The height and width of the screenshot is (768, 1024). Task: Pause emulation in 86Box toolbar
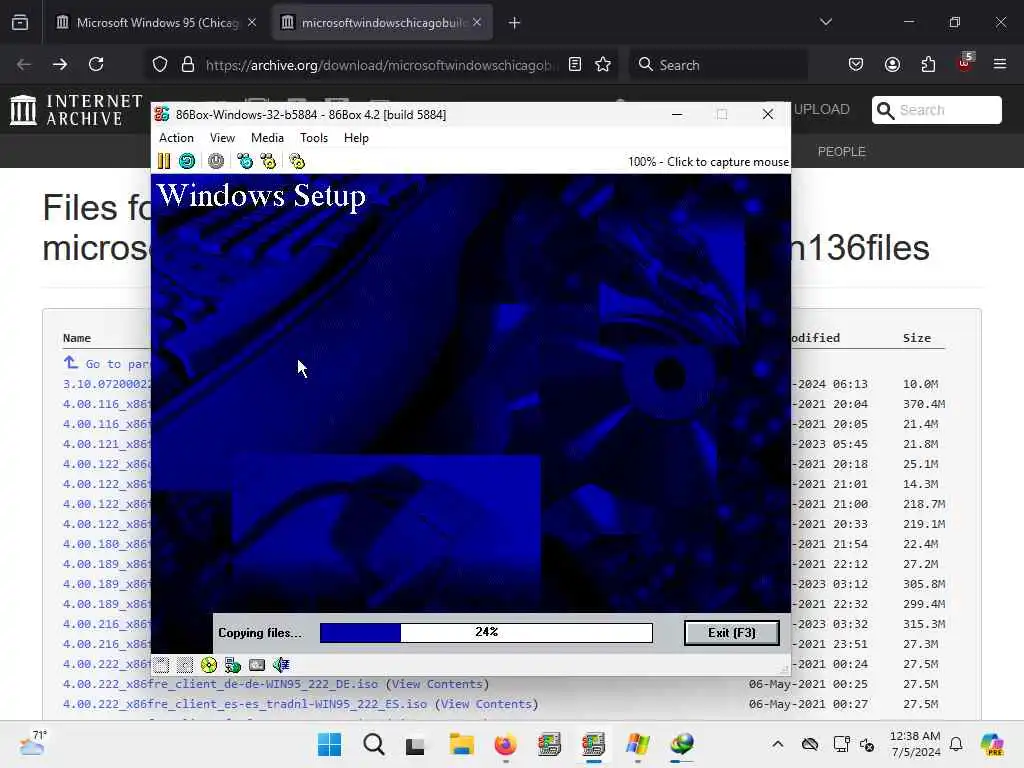tap(164, 161)
